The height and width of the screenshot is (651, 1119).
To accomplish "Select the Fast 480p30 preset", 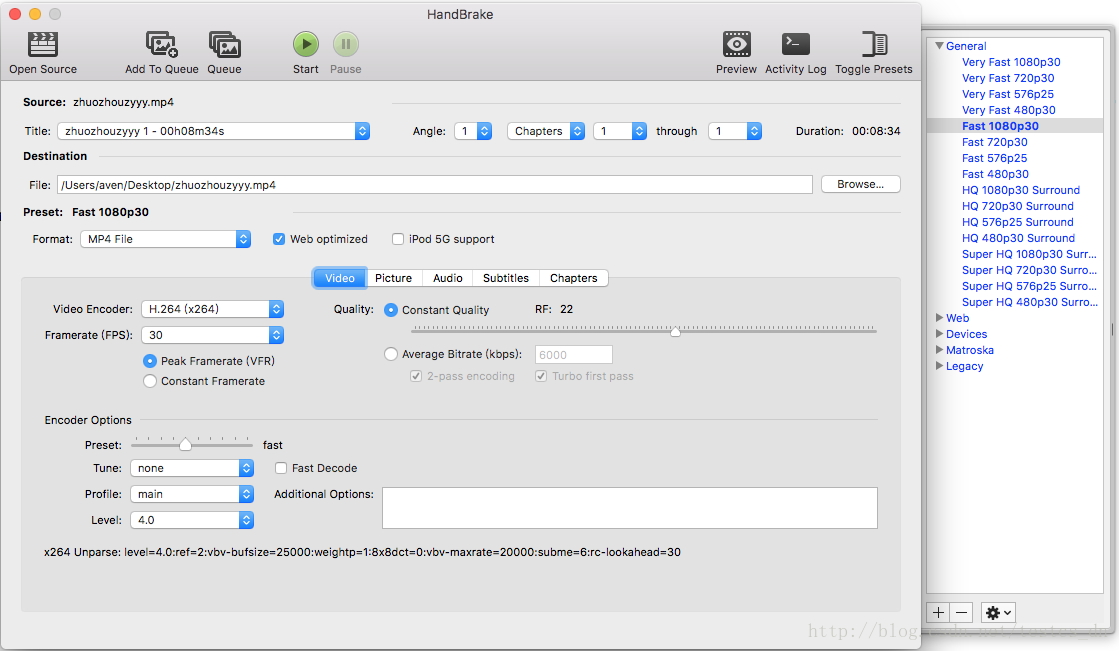I will point(996,174).
